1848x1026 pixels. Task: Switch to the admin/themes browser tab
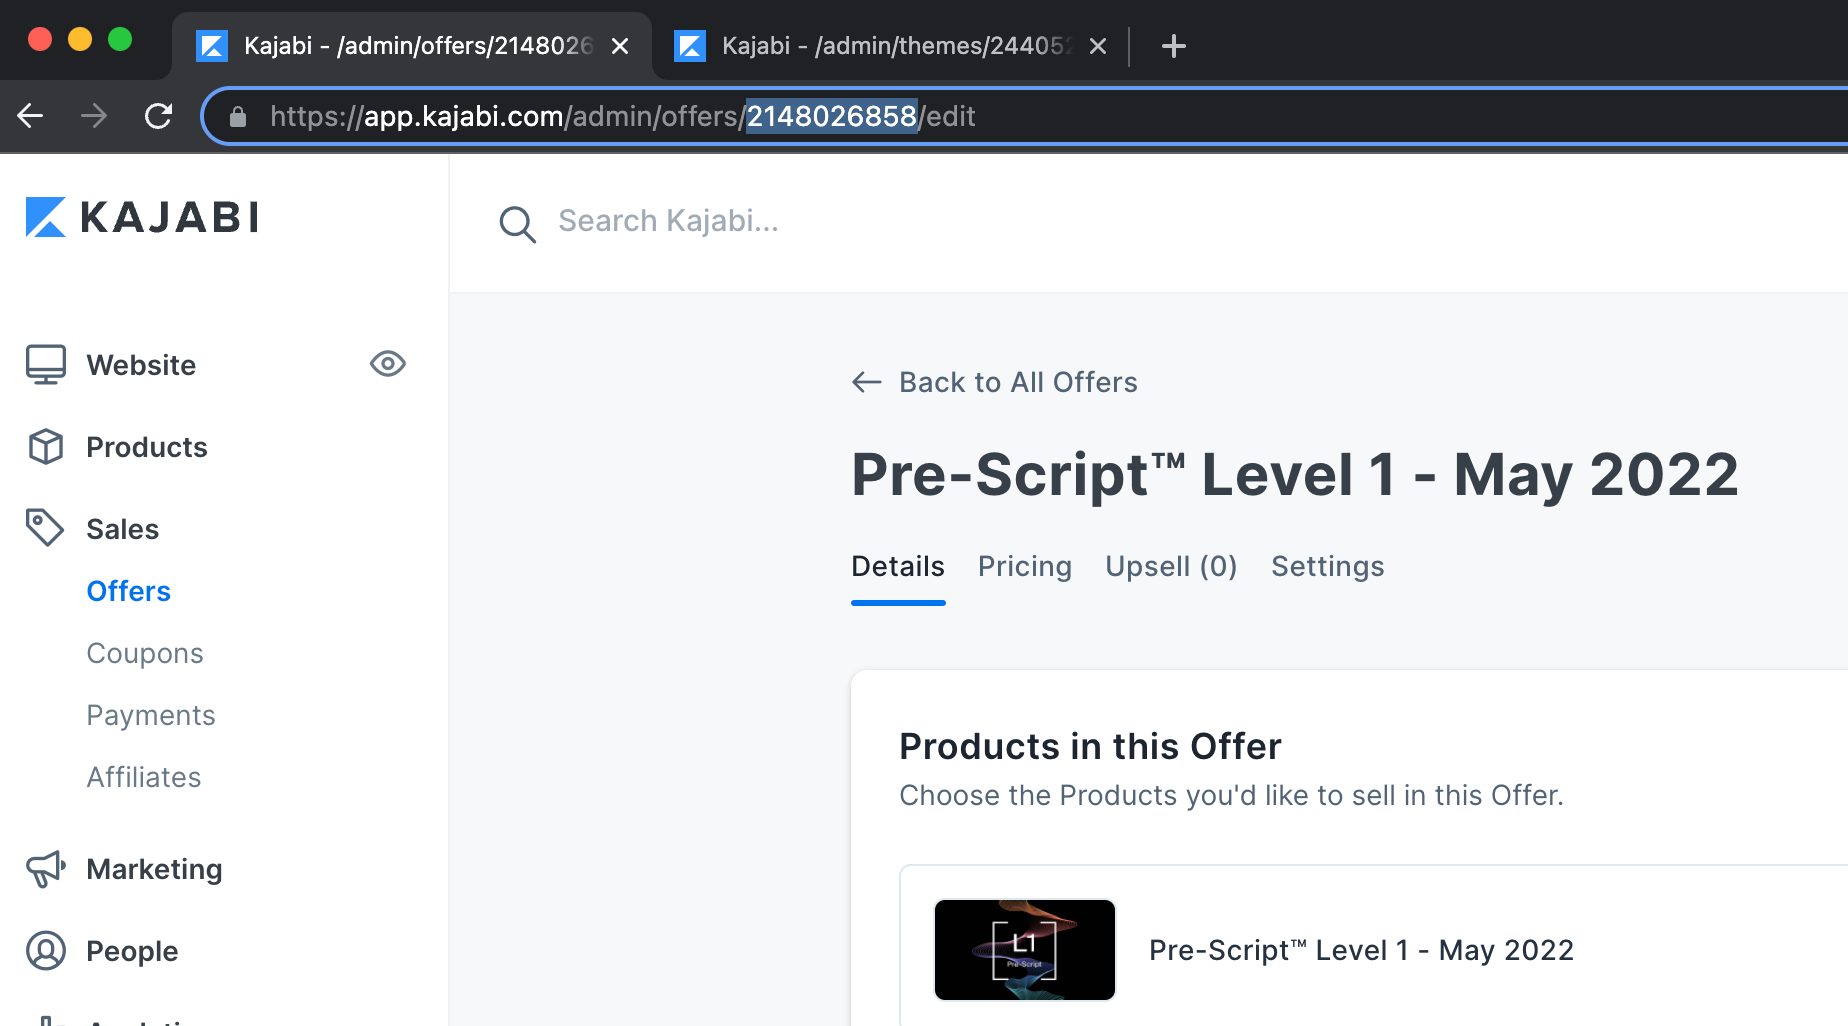[x=890, y=46]
